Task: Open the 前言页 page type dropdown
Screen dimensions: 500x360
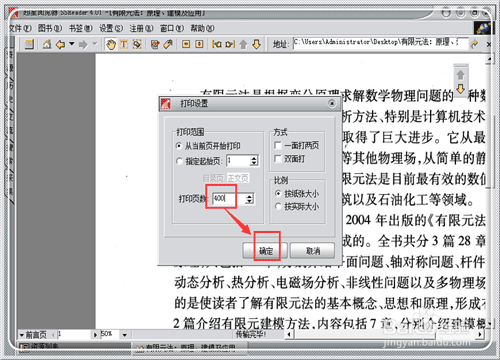Action: 22,335
